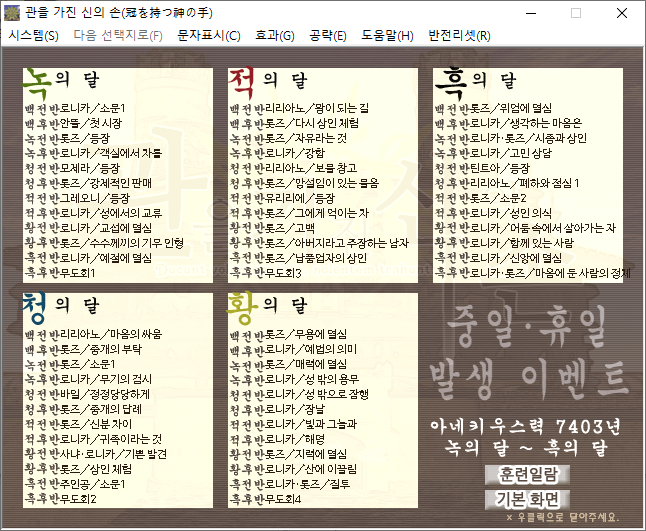Image resolution: width=646 pixels, height=531 pixels.
Task: Select 녹후반 로니카/고민 상담 entry
Action: coord(493,154)
